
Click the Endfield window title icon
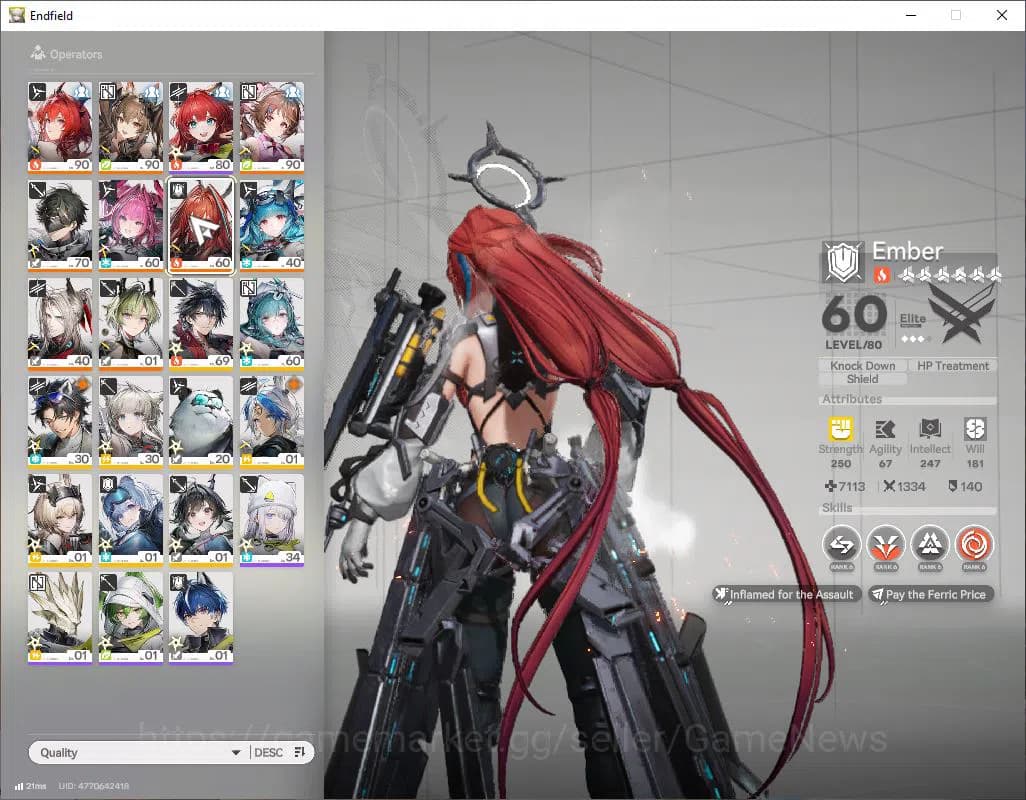pos(16,15)
